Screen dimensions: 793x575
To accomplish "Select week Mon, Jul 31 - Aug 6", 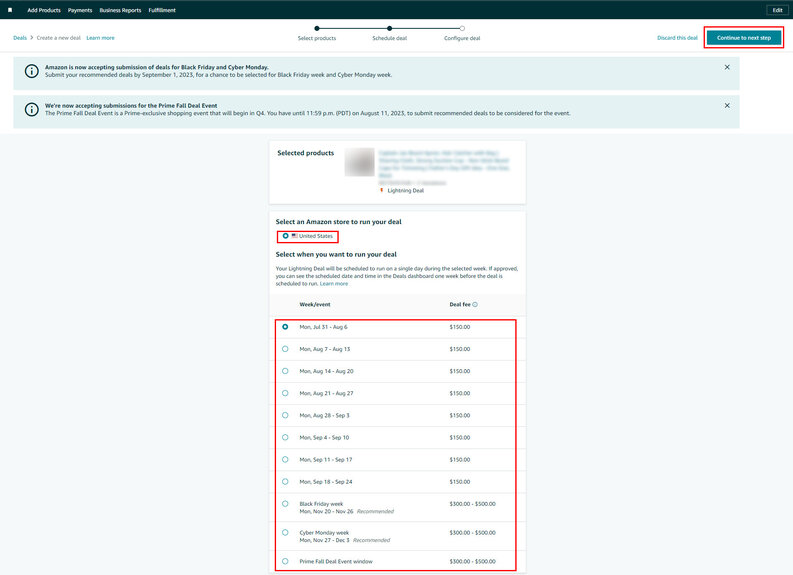I will 285,327.
